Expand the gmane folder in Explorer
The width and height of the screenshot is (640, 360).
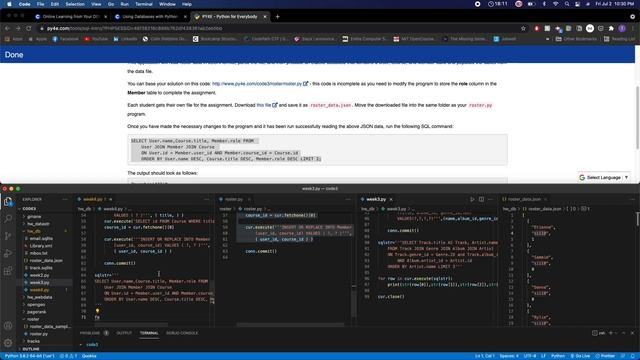click(x=34, y=216)
